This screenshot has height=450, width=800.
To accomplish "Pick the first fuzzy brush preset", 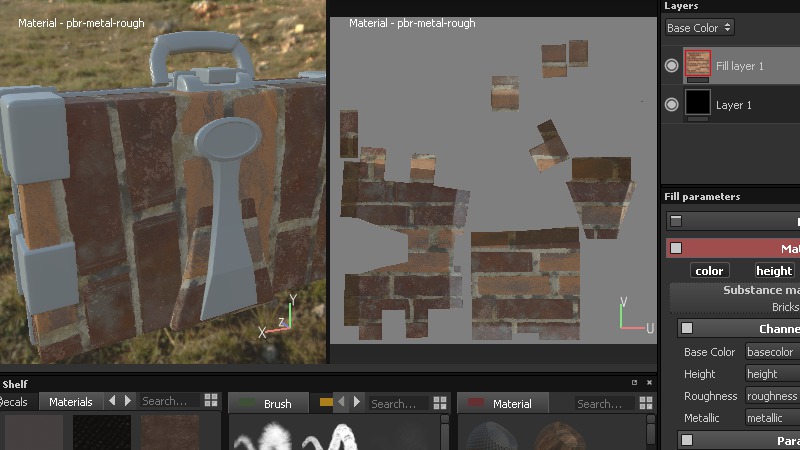I will (264, 437).
